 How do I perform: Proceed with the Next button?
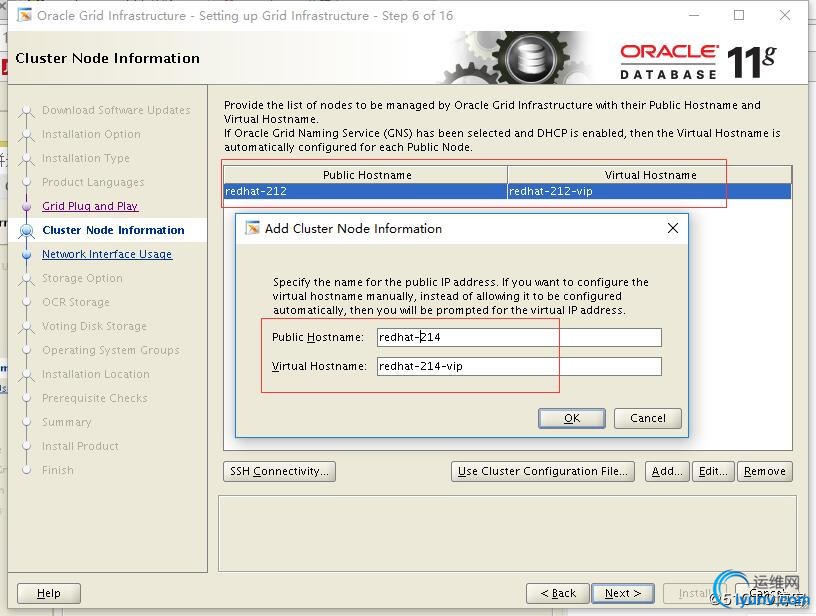623,593
